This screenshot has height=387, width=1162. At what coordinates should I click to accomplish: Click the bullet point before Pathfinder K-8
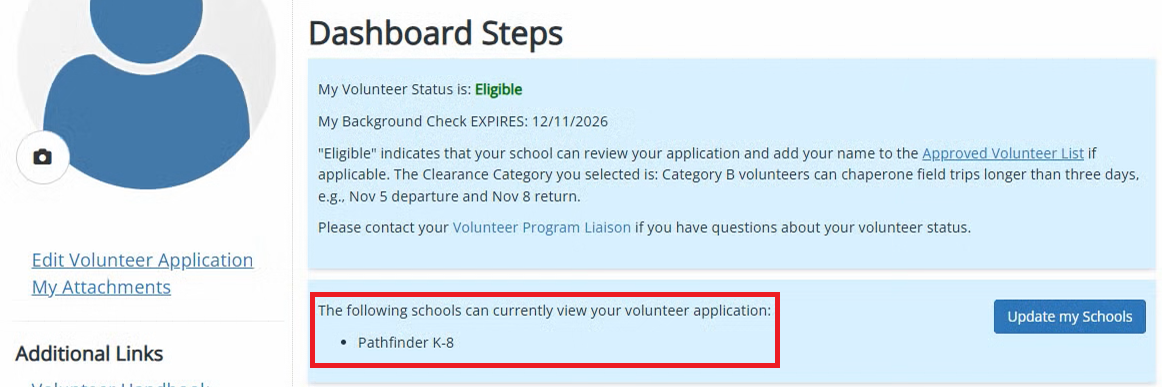[342, 343]
